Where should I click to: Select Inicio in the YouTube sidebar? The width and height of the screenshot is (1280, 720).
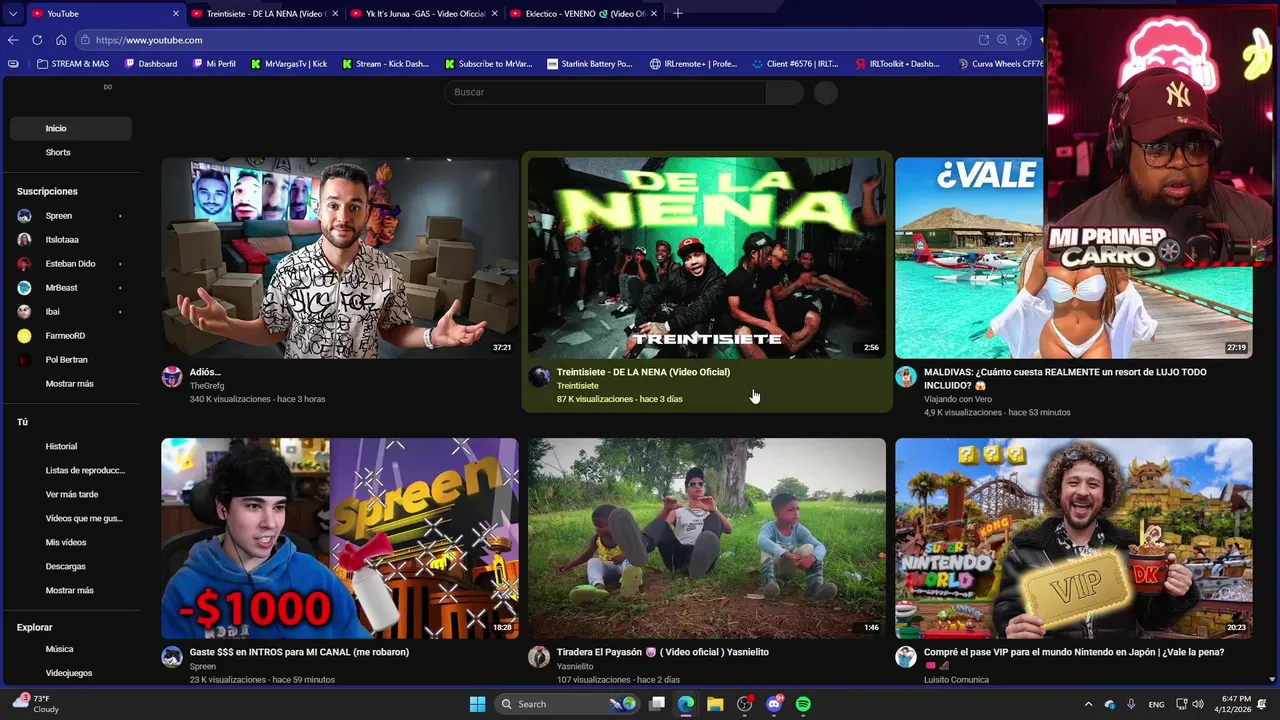click(x=70, y=128)
